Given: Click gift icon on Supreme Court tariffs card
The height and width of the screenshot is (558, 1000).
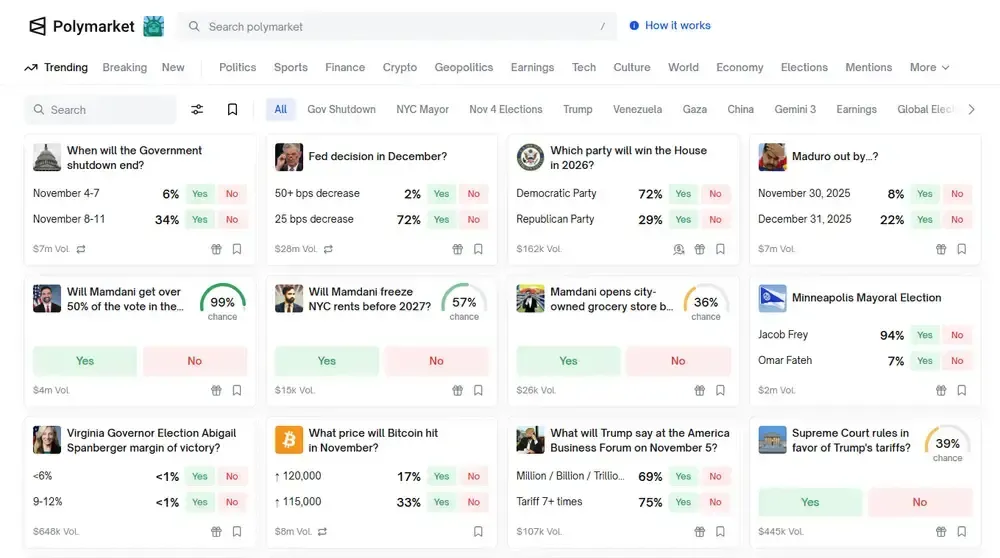Looking at the screenshot, I should tap(941, 532).
